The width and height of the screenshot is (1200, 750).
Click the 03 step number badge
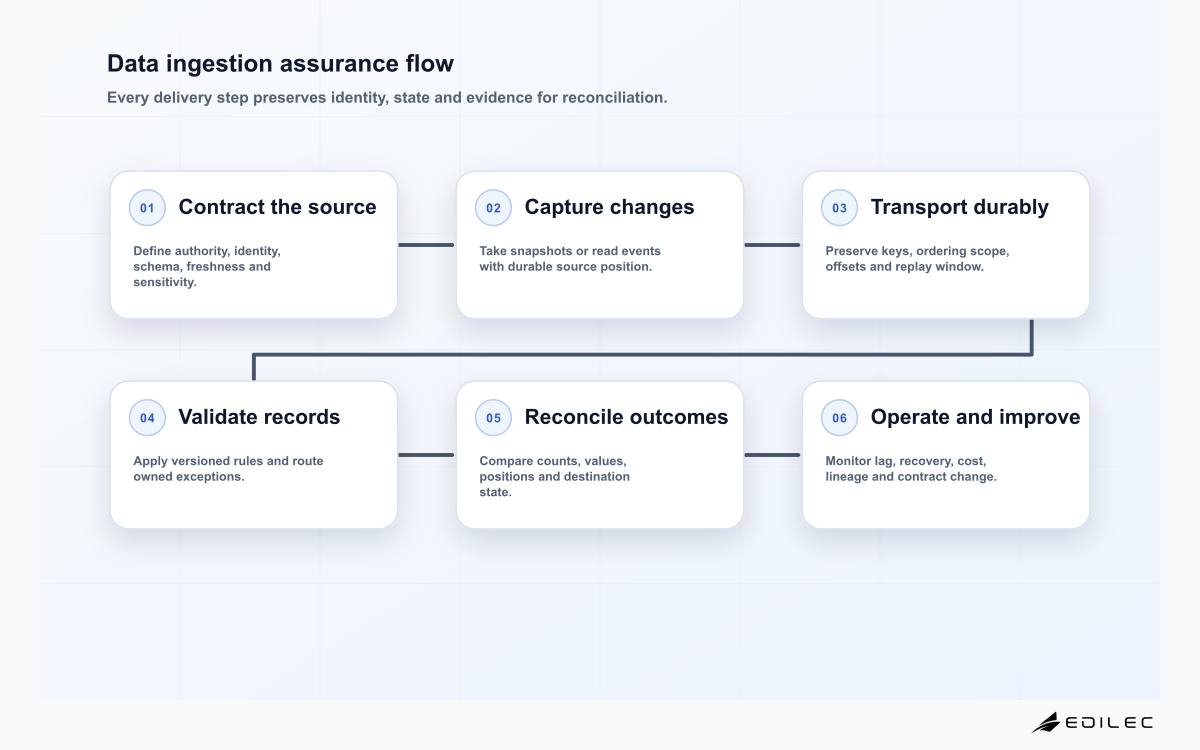click(839, 208)
